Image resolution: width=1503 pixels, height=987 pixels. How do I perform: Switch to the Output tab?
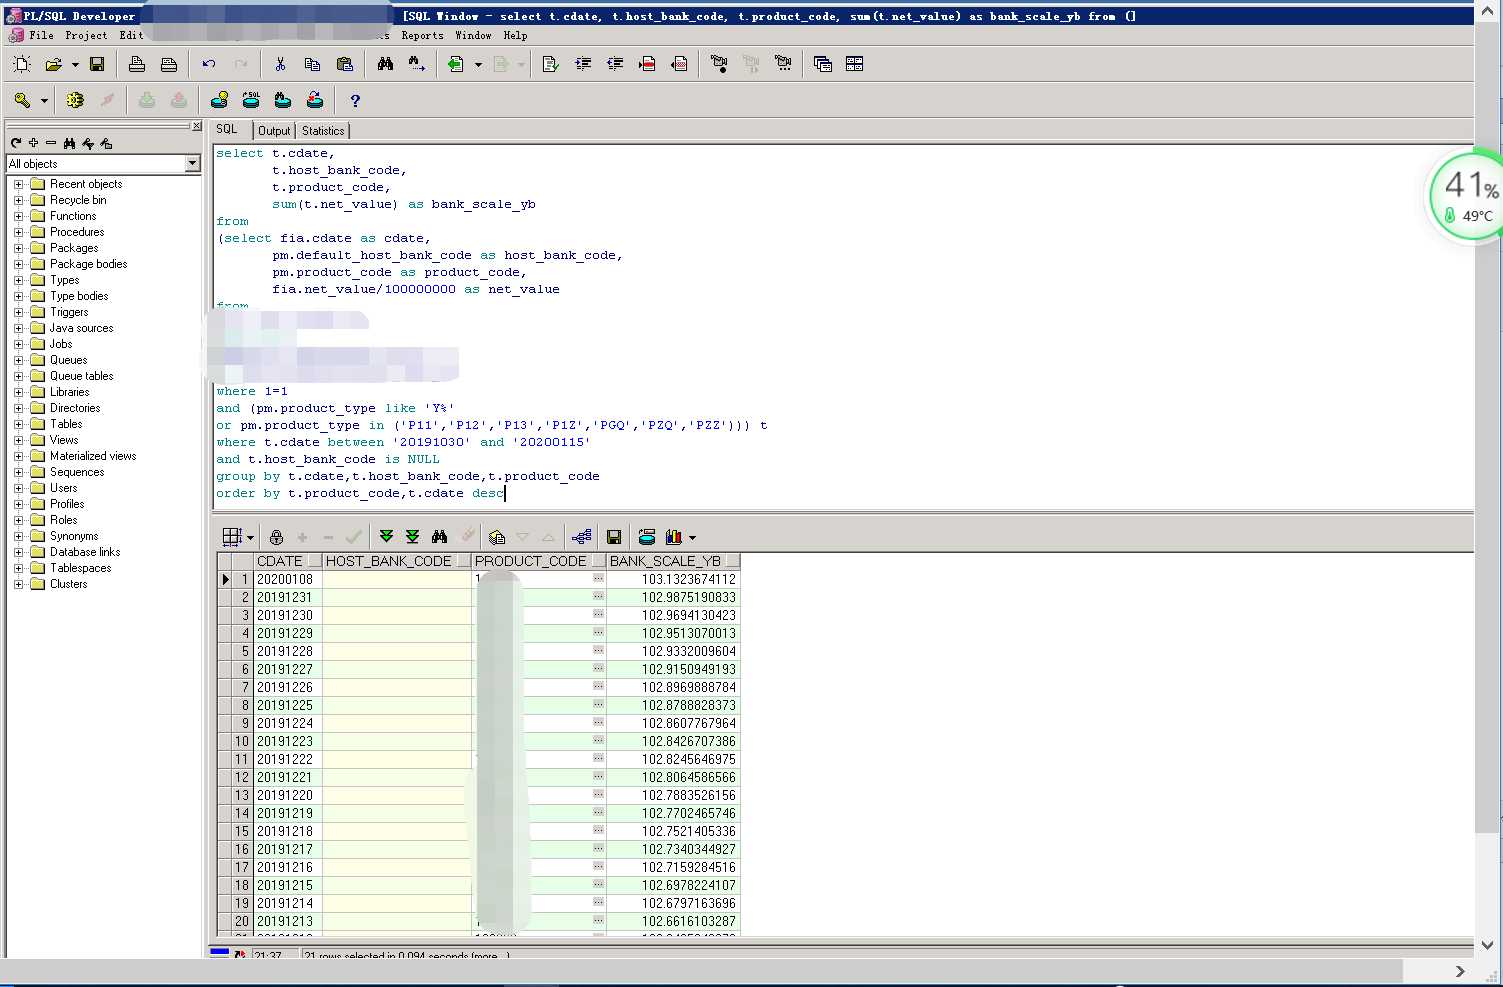[x=273, y=131]
